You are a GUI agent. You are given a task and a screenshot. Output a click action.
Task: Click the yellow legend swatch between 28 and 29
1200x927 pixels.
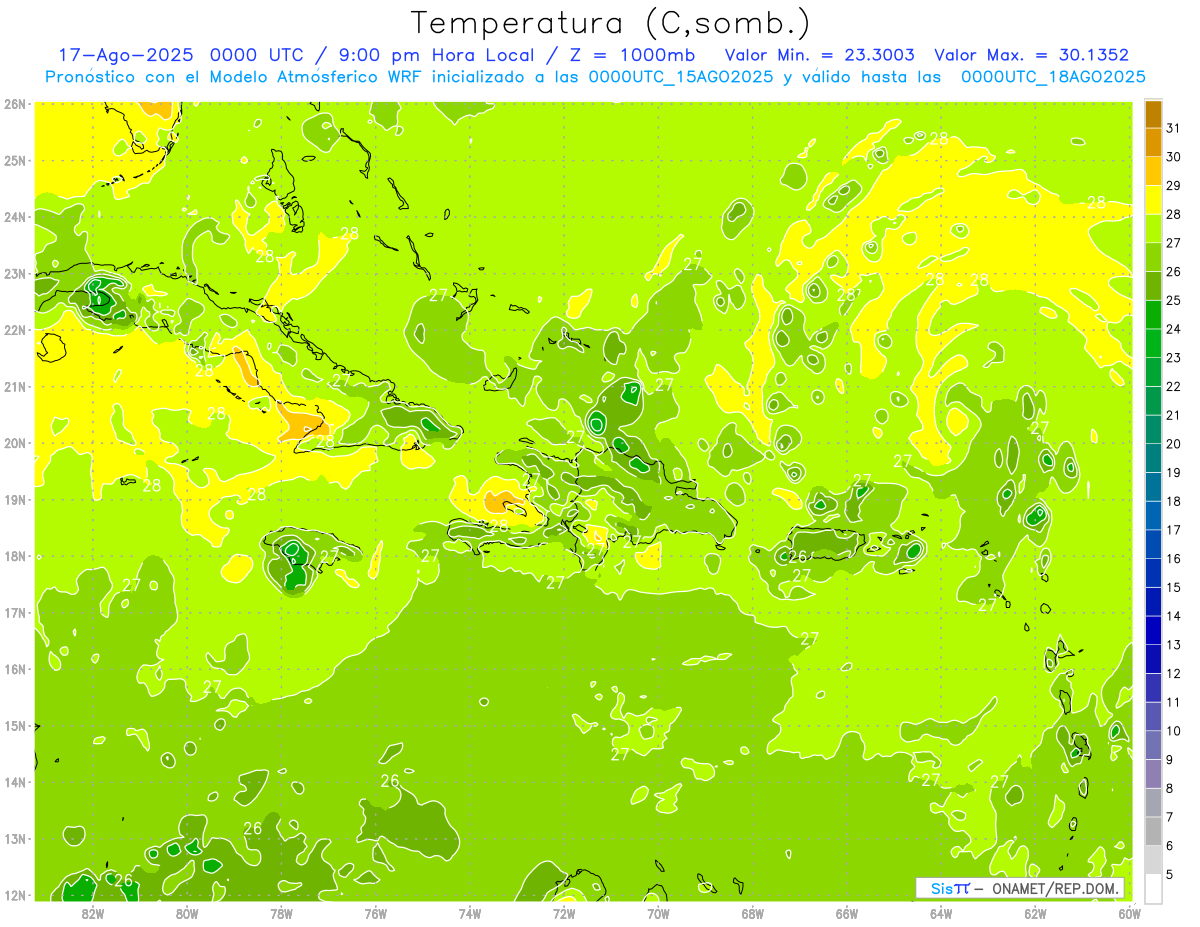point(1153,200)
